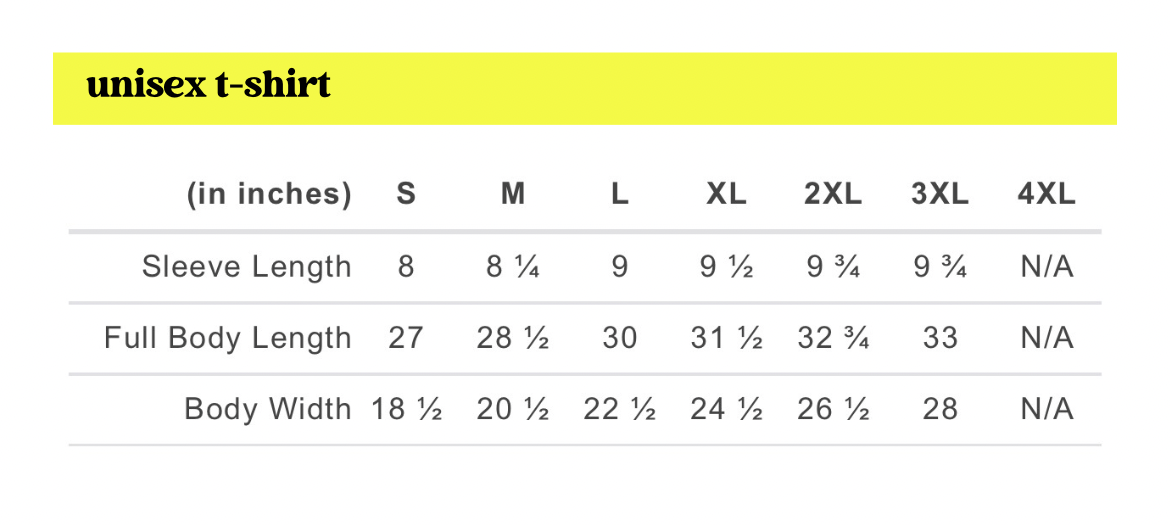Click the body width value for 3XL
The image size is (1170, 525).
[x=940, y=409]
